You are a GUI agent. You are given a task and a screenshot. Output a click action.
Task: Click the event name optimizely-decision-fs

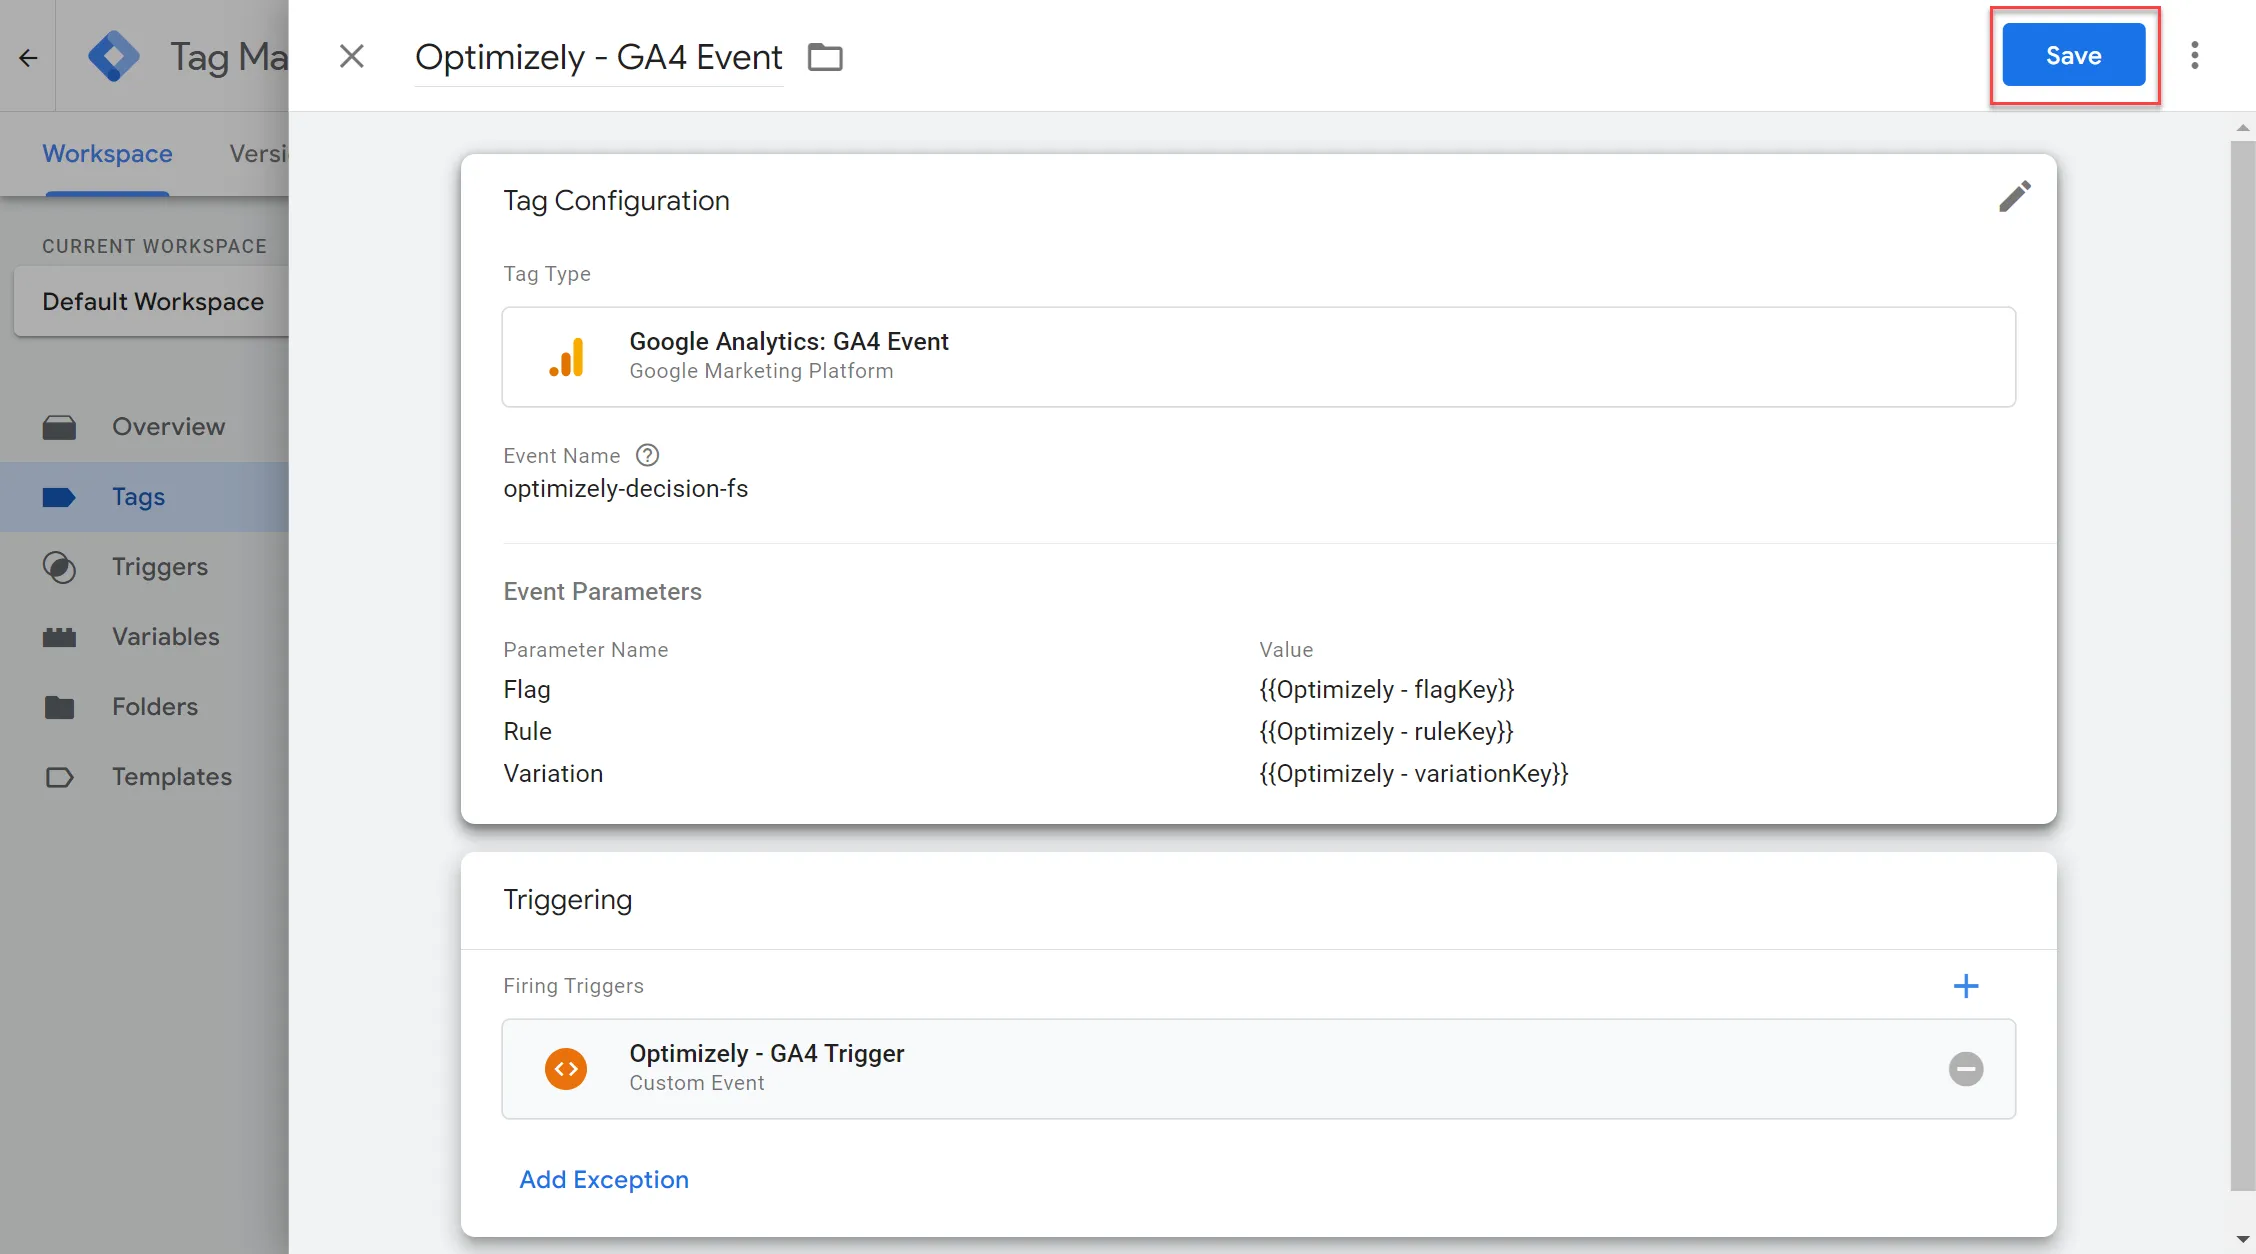(626, 489)
